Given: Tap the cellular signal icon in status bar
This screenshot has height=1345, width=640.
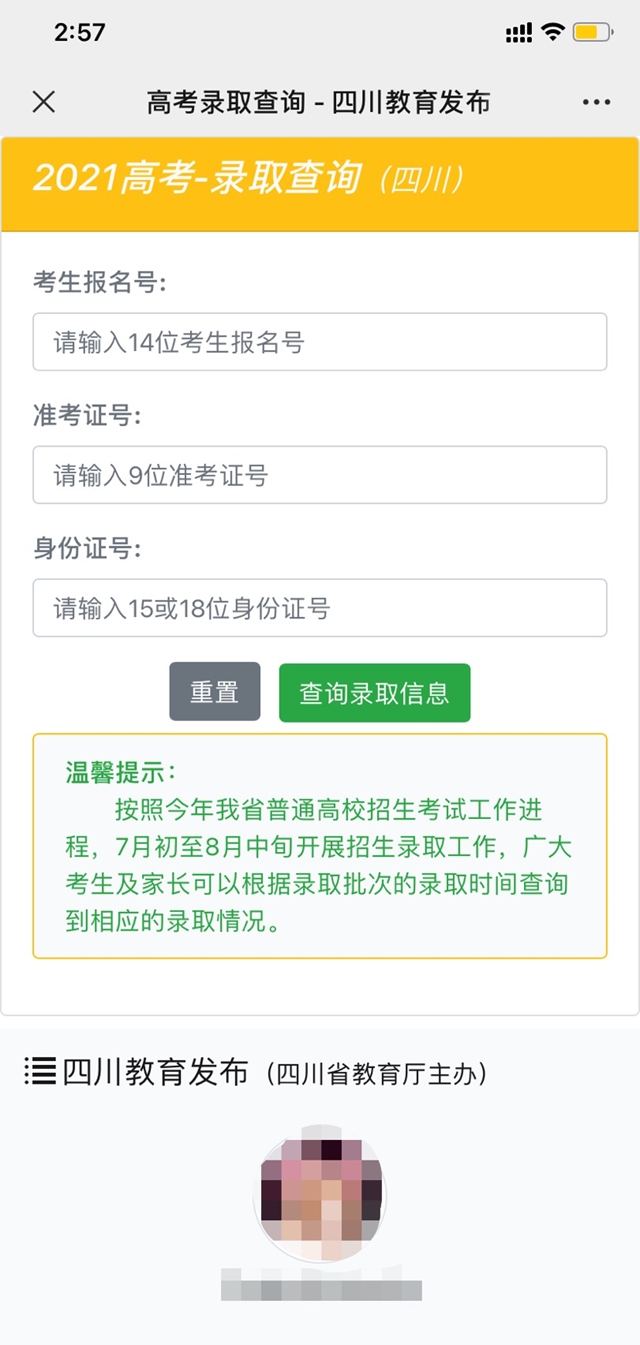Looking at the screenshot, I should [x=521, y=31].
